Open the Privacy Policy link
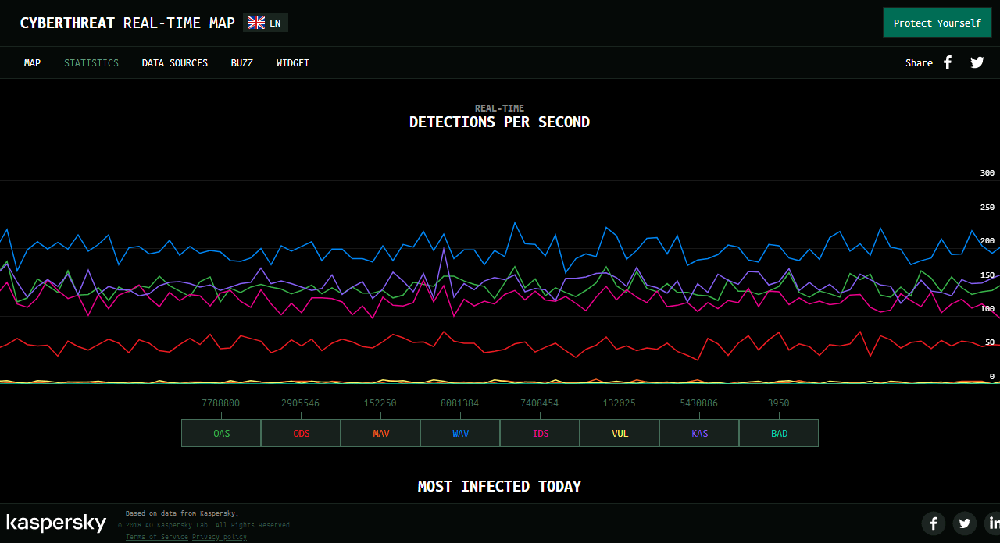This screenshot has height=543, width=1000. 219,537
